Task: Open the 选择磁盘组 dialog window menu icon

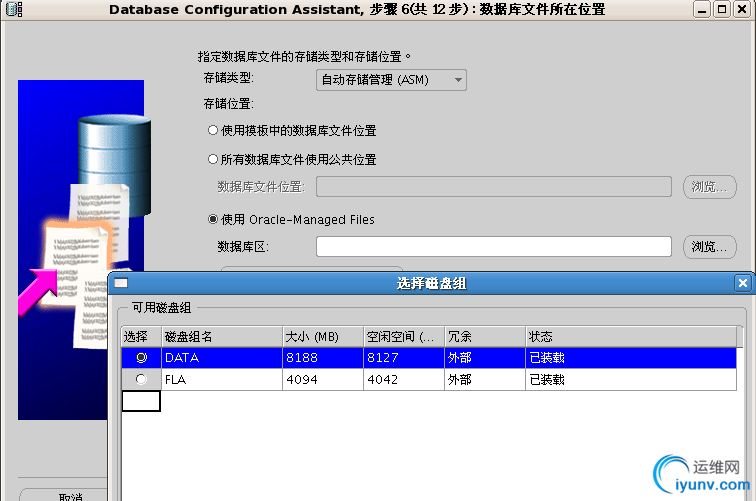Action: 121,283
